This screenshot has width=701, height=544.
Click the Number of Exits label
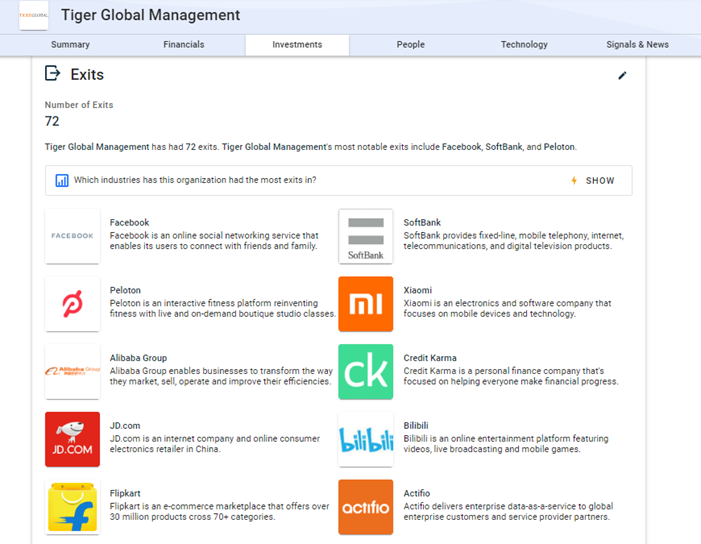79,105
